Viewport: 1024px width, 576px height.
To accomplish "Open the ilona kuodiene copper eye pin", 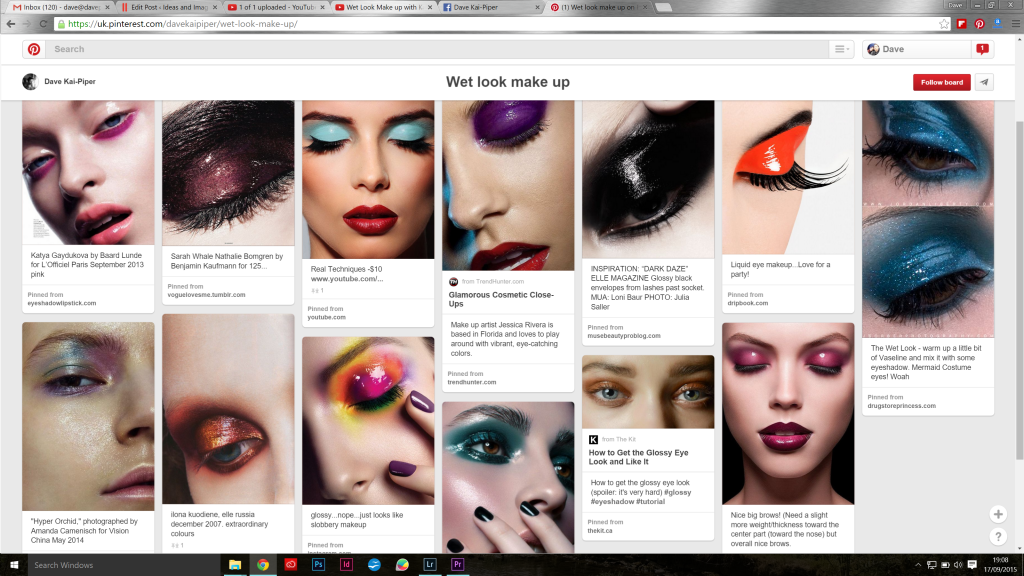I will 228,409.
